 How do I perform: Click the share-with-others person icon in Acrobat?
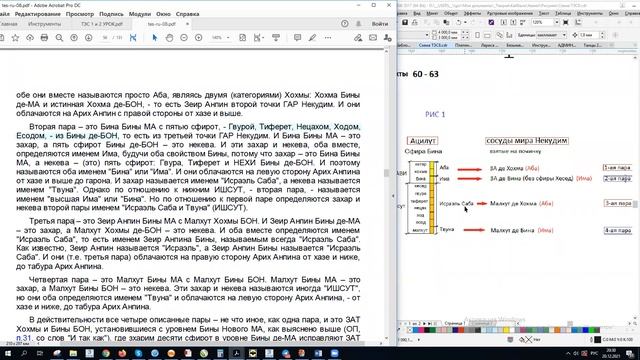387,38
